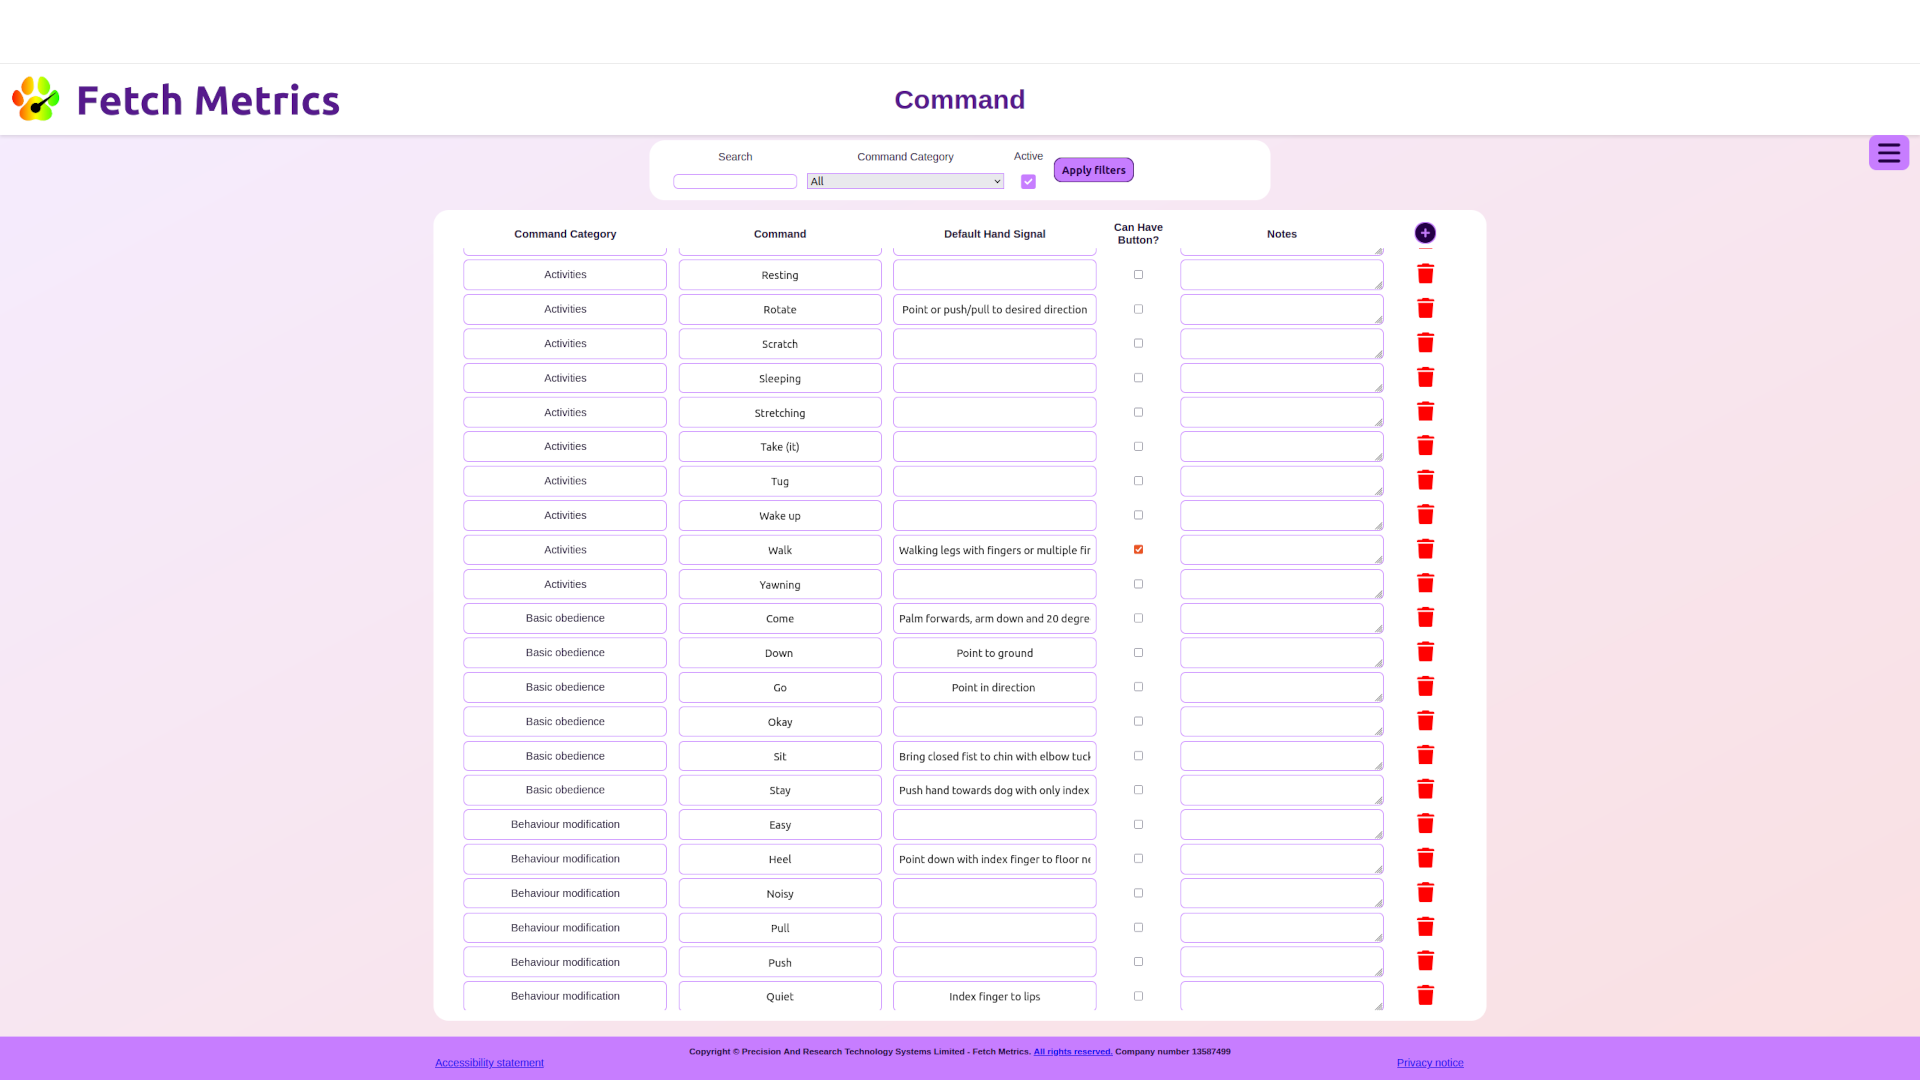Enable Can Have Button for Come
Screen dimensions: 1920x1080
point(1138,618)
